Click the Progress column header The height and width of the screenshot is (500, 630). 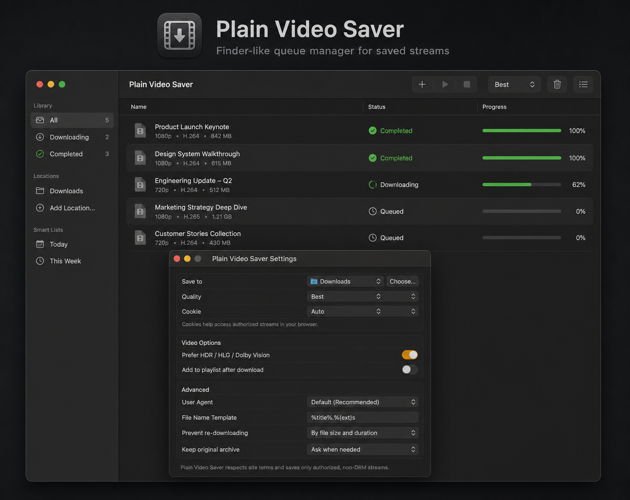(494, 107)
